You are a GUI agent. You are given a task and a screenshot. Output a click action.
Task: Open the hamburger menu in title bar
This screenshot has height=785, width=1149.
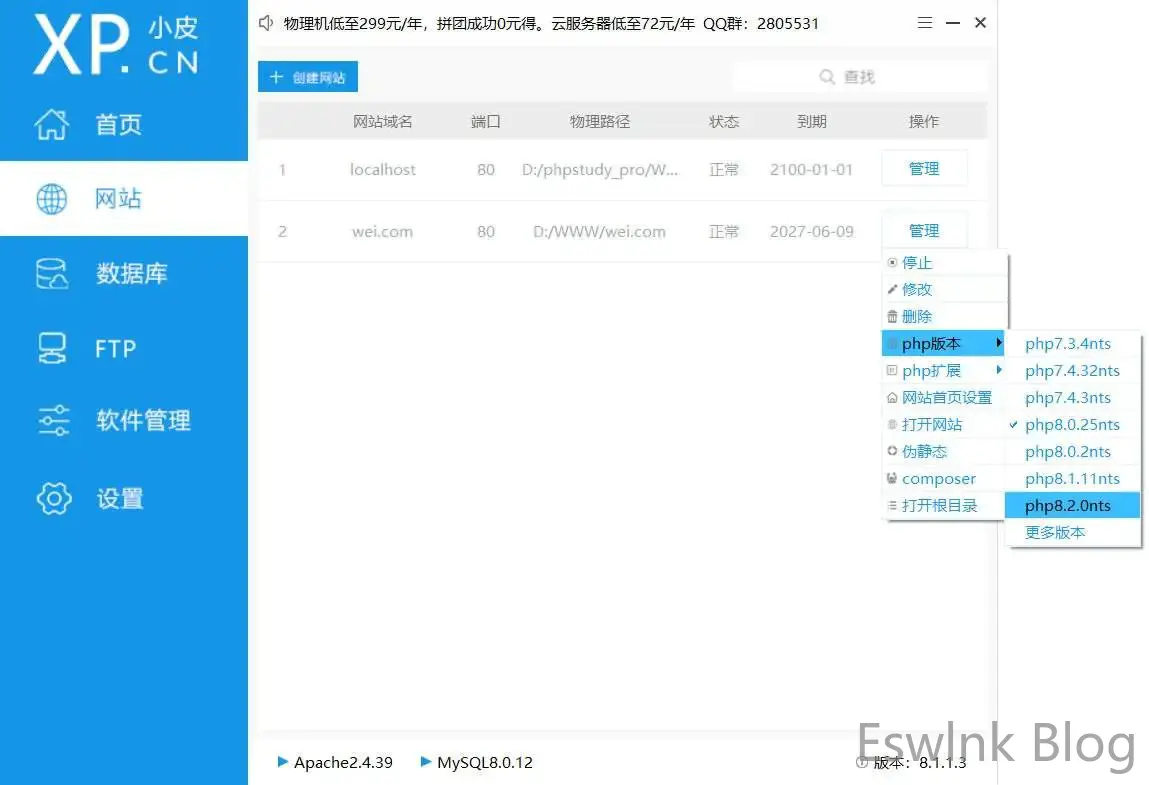[x=925, y=23]
